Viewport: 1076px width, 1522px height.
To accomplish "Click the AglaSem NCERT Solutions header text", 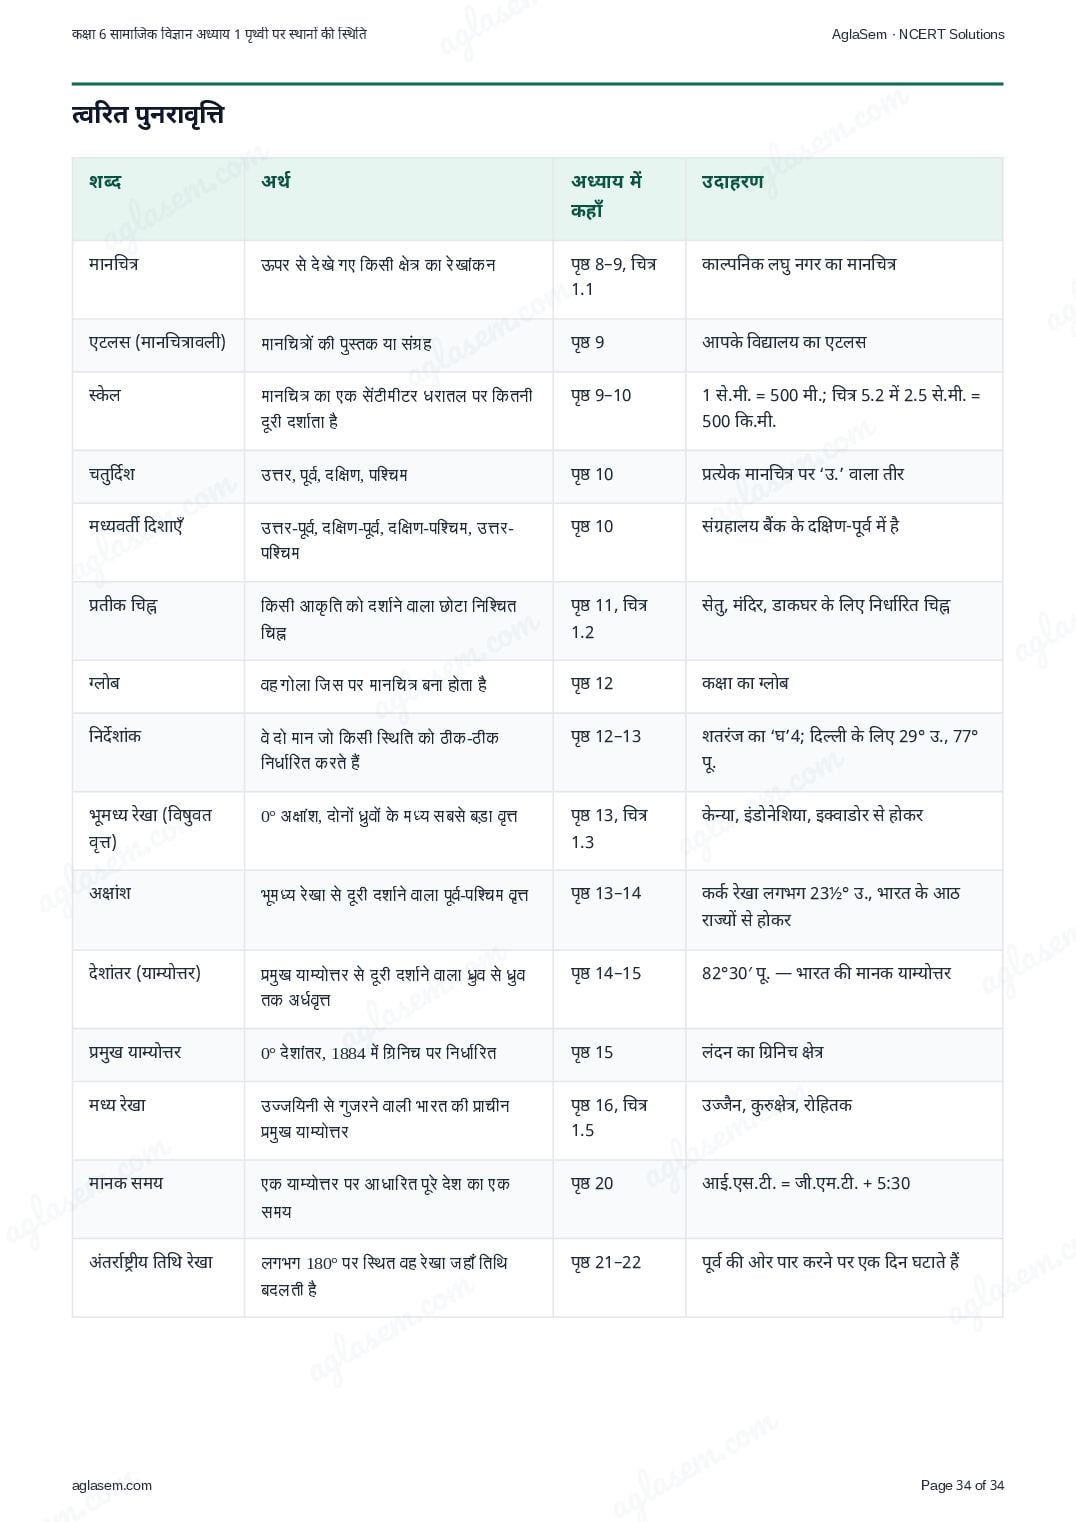I will 918,34.
